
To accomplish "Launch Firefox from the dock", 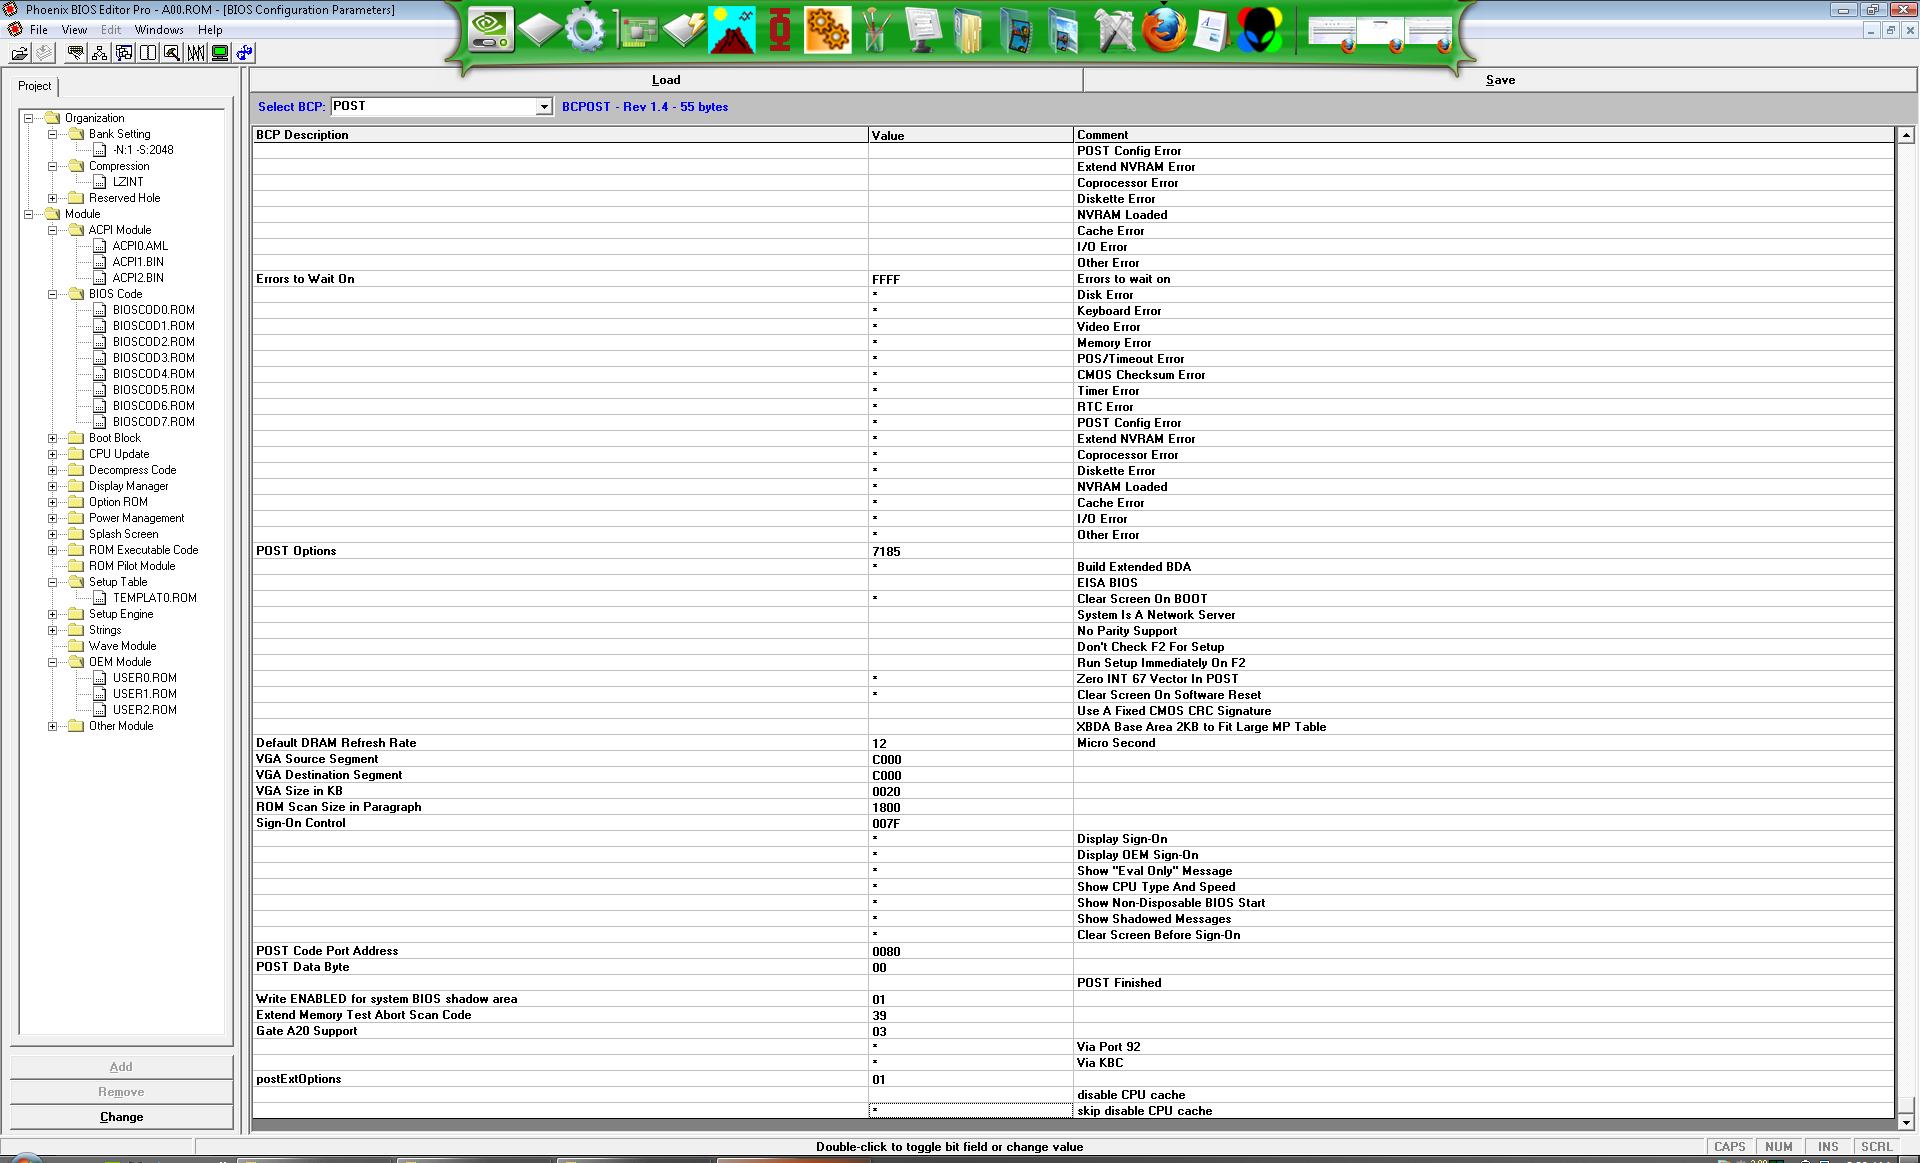I will click(x=1164, y=30).
